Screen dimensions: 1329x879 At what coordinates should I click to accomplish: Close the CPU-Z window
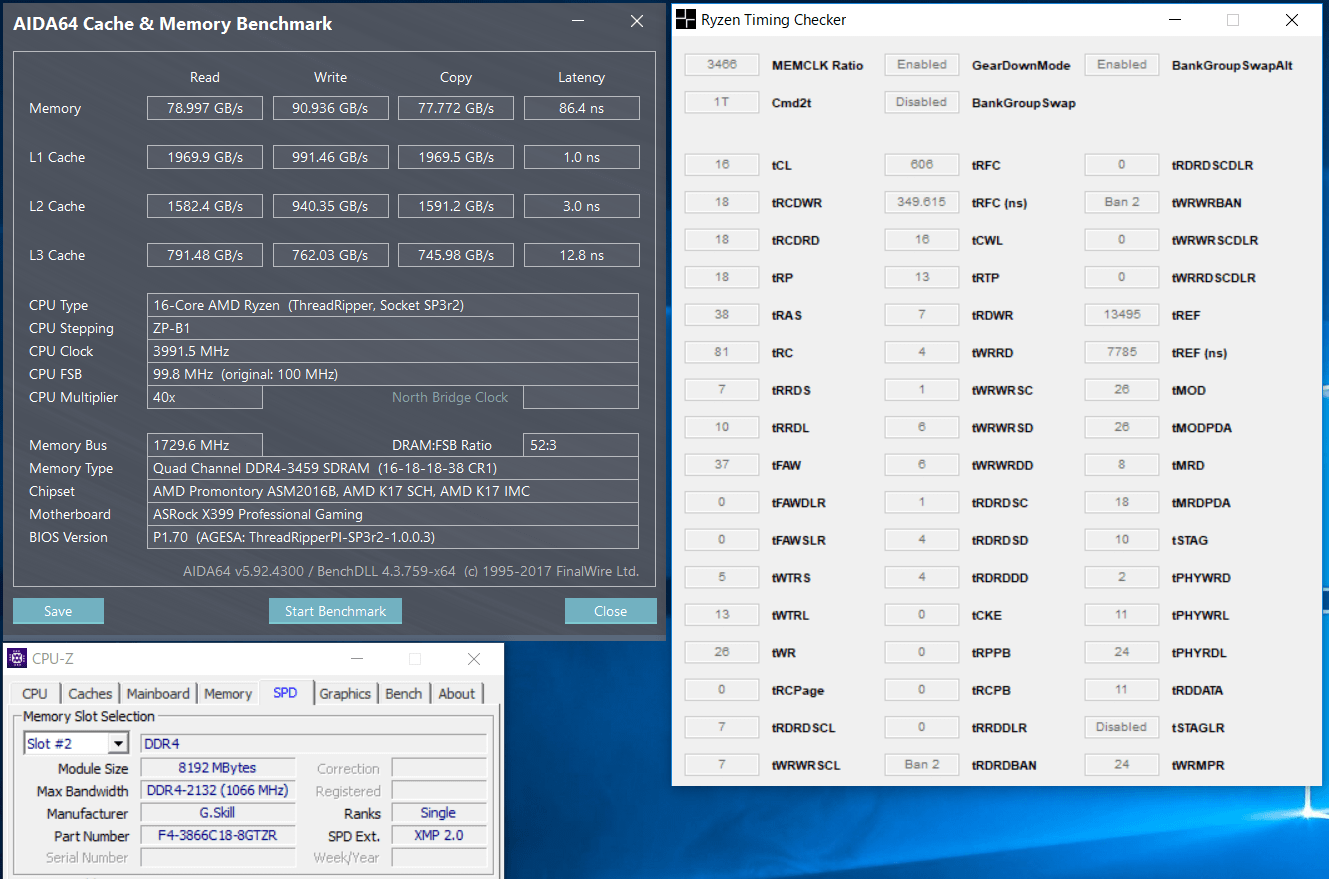click(474, 659)
